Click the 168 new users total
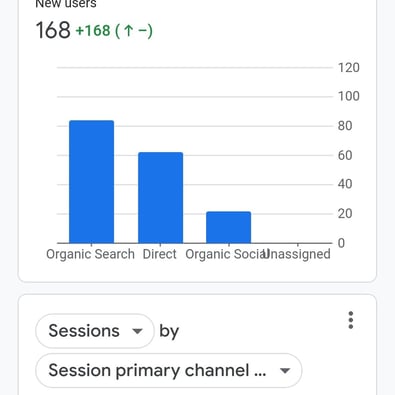The height and width of the screenshot is (395, 395). (x=53, y=30)
